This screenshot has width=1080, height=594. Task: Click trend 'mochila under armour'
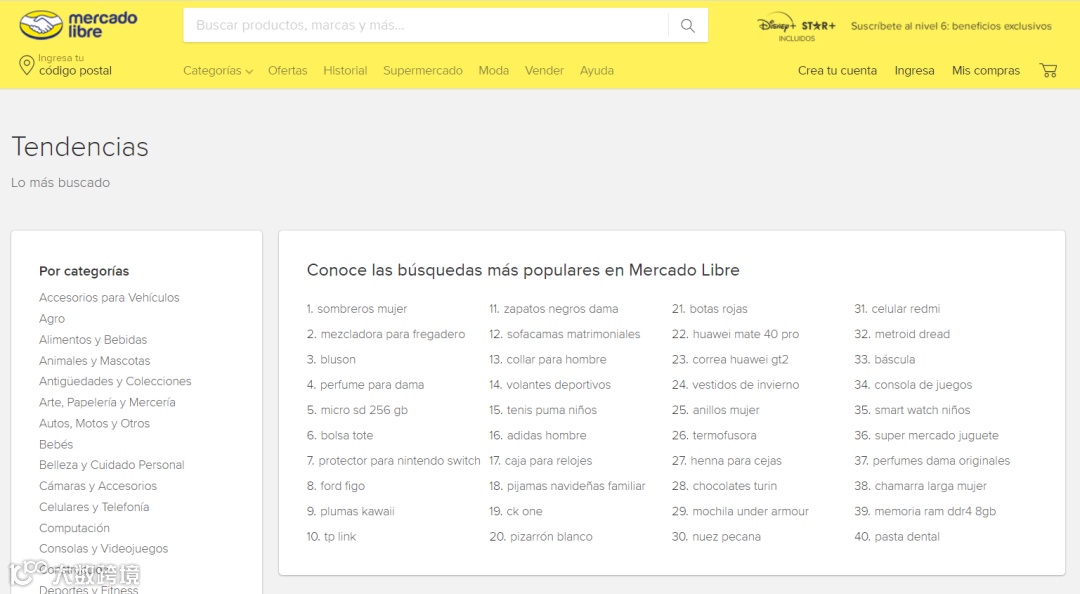coord(750,511)
